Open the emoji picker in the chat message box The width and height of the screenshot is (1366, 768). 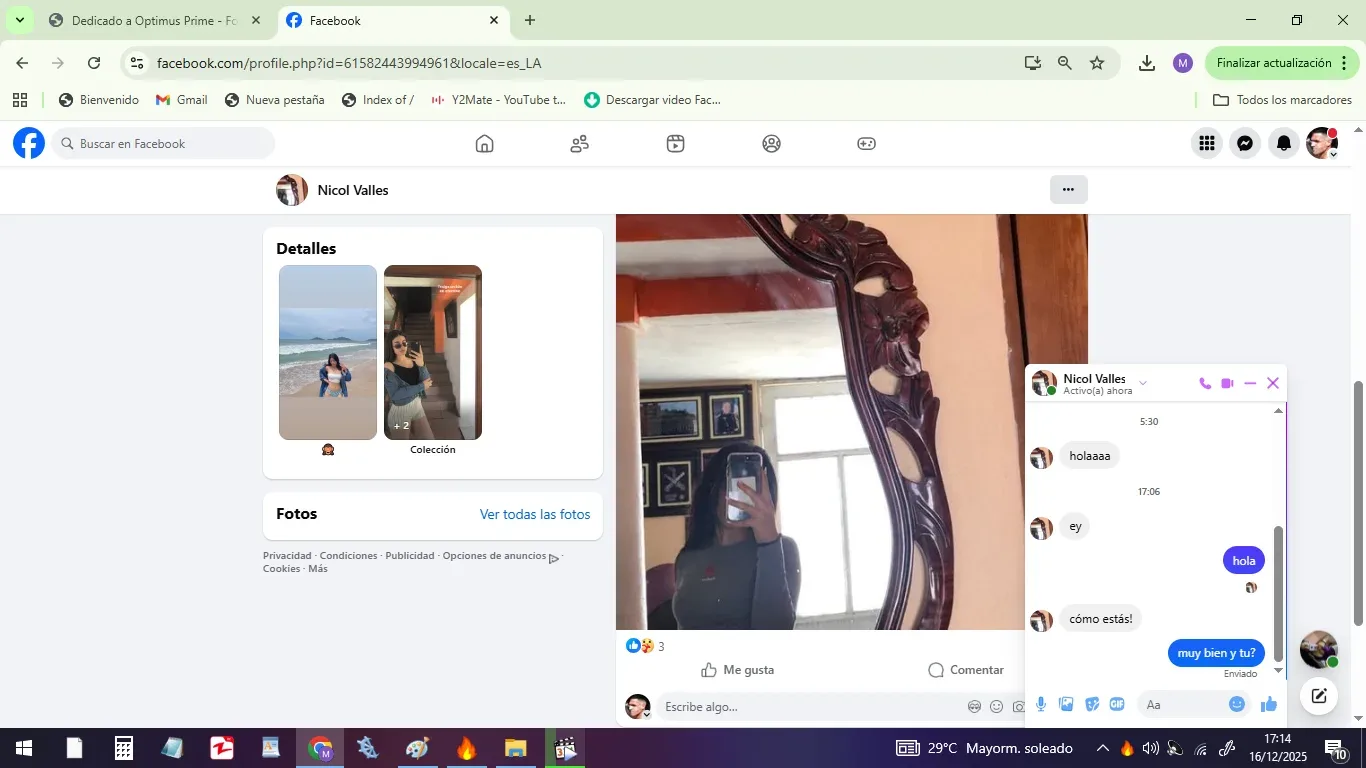click(x=1237, y=704)
